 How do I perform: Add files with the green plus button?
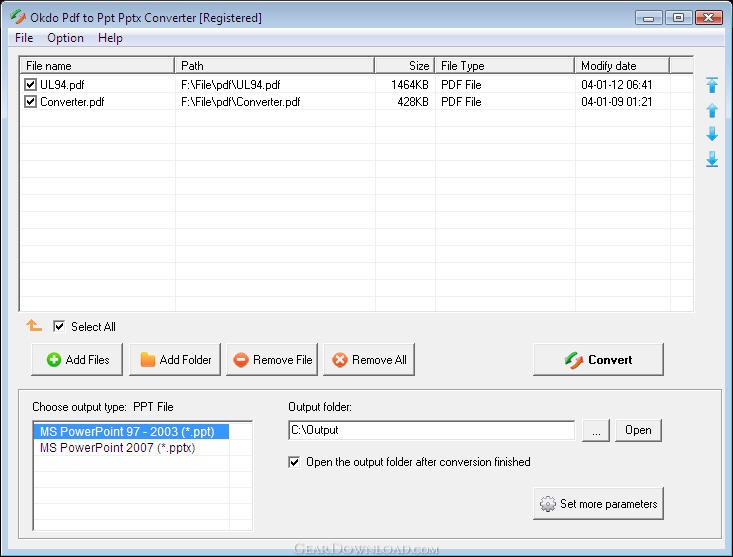click(78, 360)
